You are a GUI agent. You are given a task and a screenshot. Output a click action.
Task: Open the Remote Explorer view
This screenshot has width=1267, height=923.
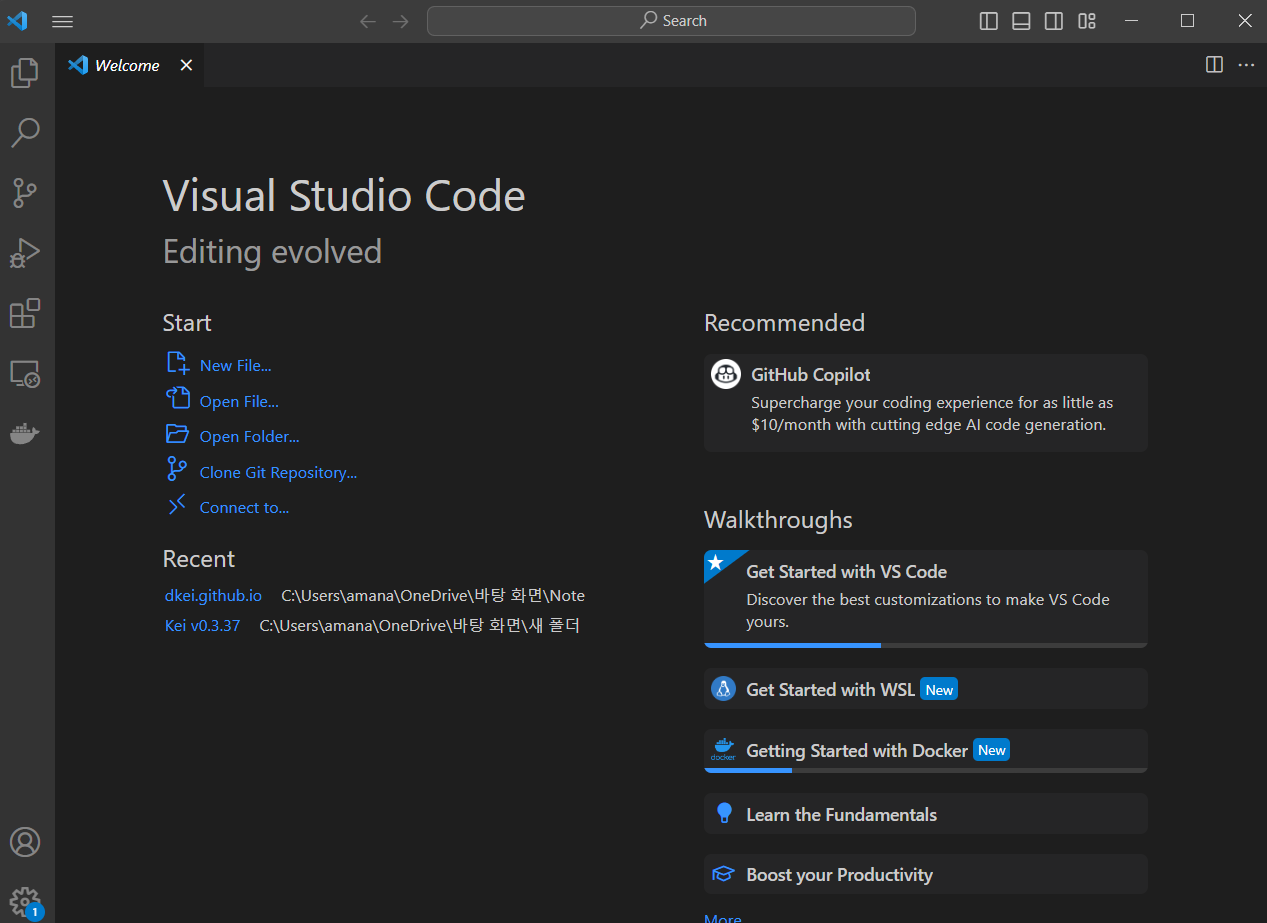[25, 374]
